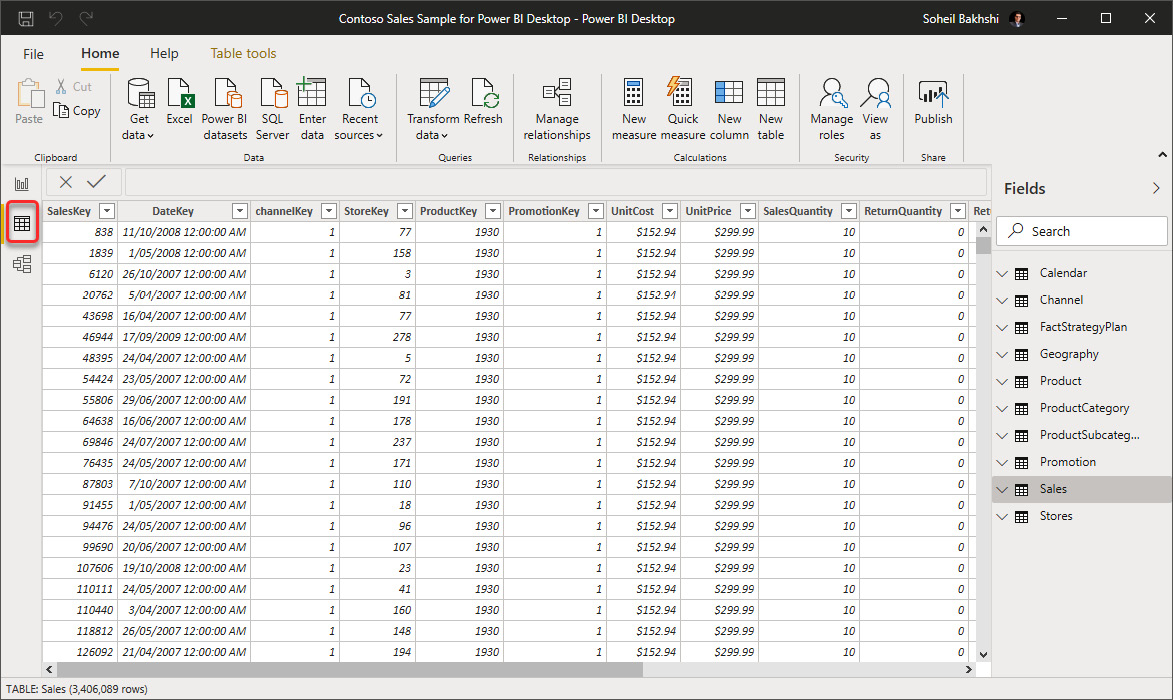The width and height of the screenshot is (1173, 700).
Task: Click into the formula bar
Action: point(555,182)
